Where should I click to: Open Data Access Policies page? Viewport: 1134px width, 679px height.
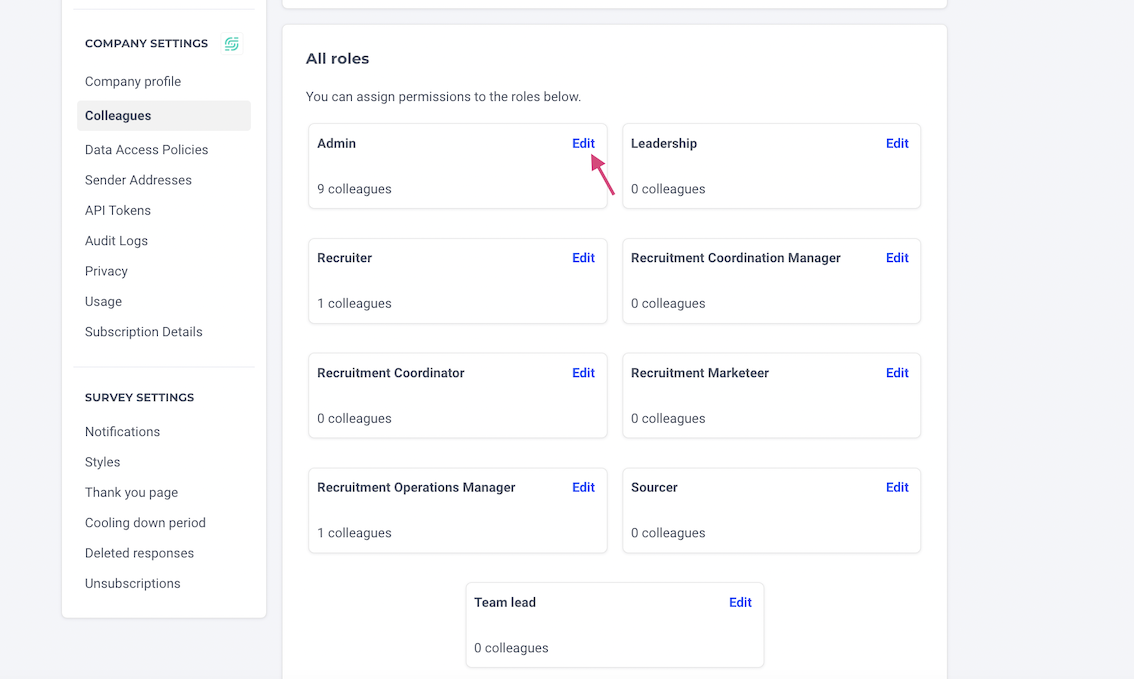coord(147,150)
